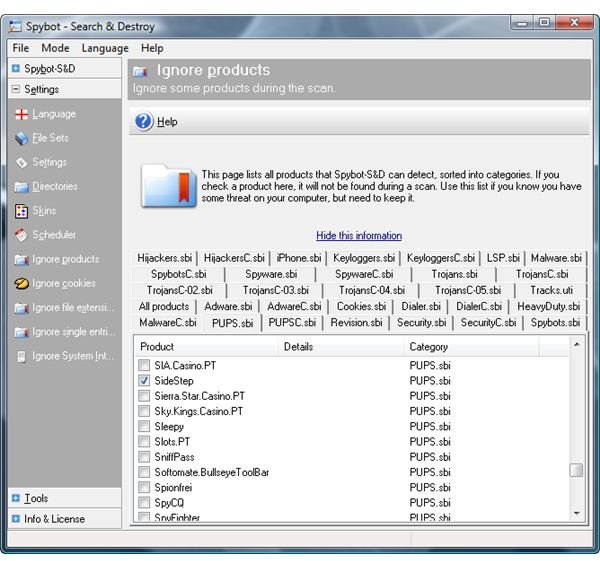The height and width of the screenshot is (561, 600).
Task: Switch to the Tracks.uti tab
Action: coord(551,290)
